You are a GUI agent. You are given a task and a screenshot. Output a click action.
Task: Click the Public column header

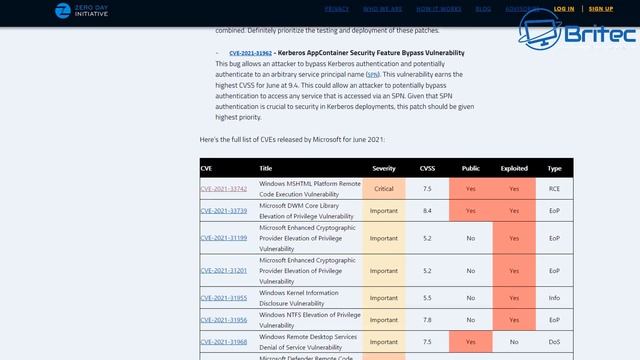pos(471,168)
